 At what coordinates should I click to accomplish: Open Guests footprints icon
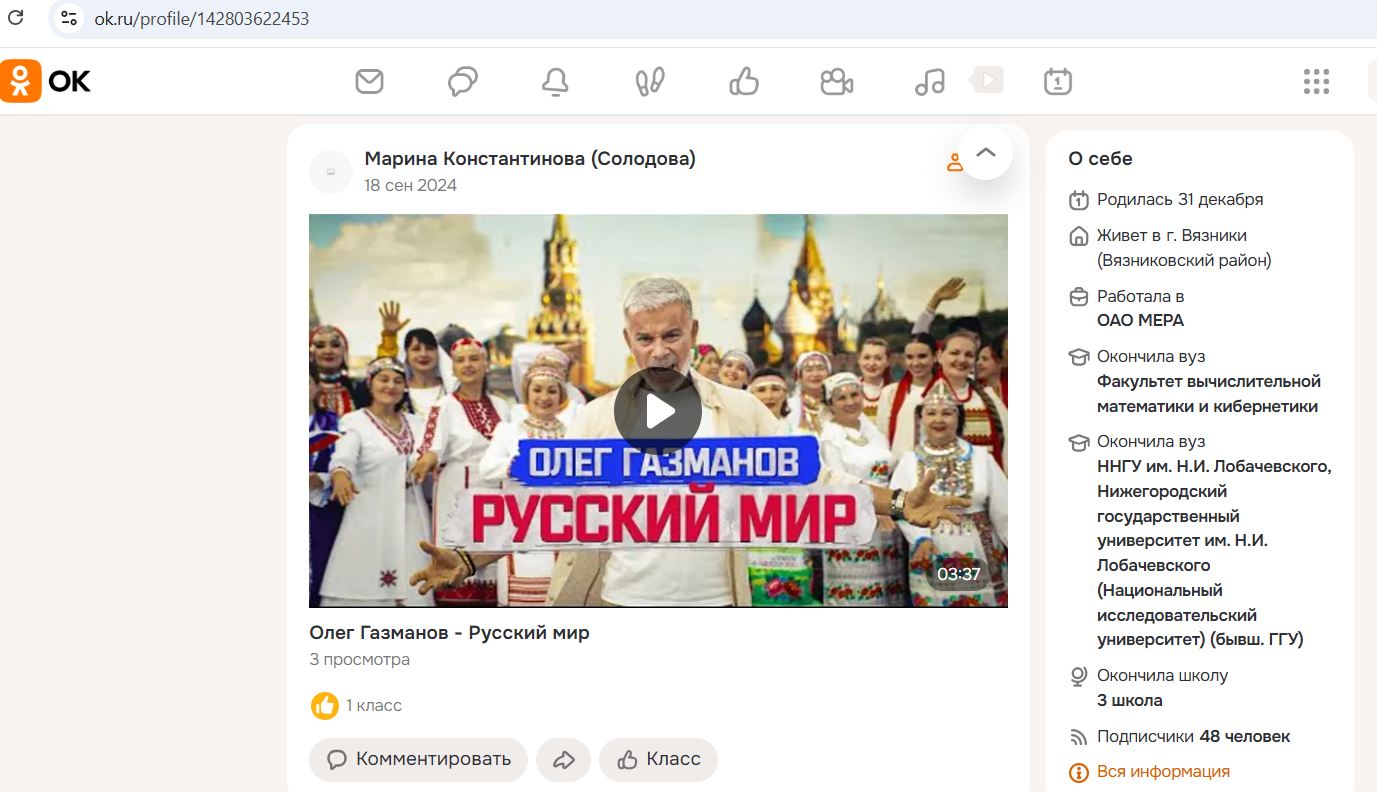(x=650, y=82)
